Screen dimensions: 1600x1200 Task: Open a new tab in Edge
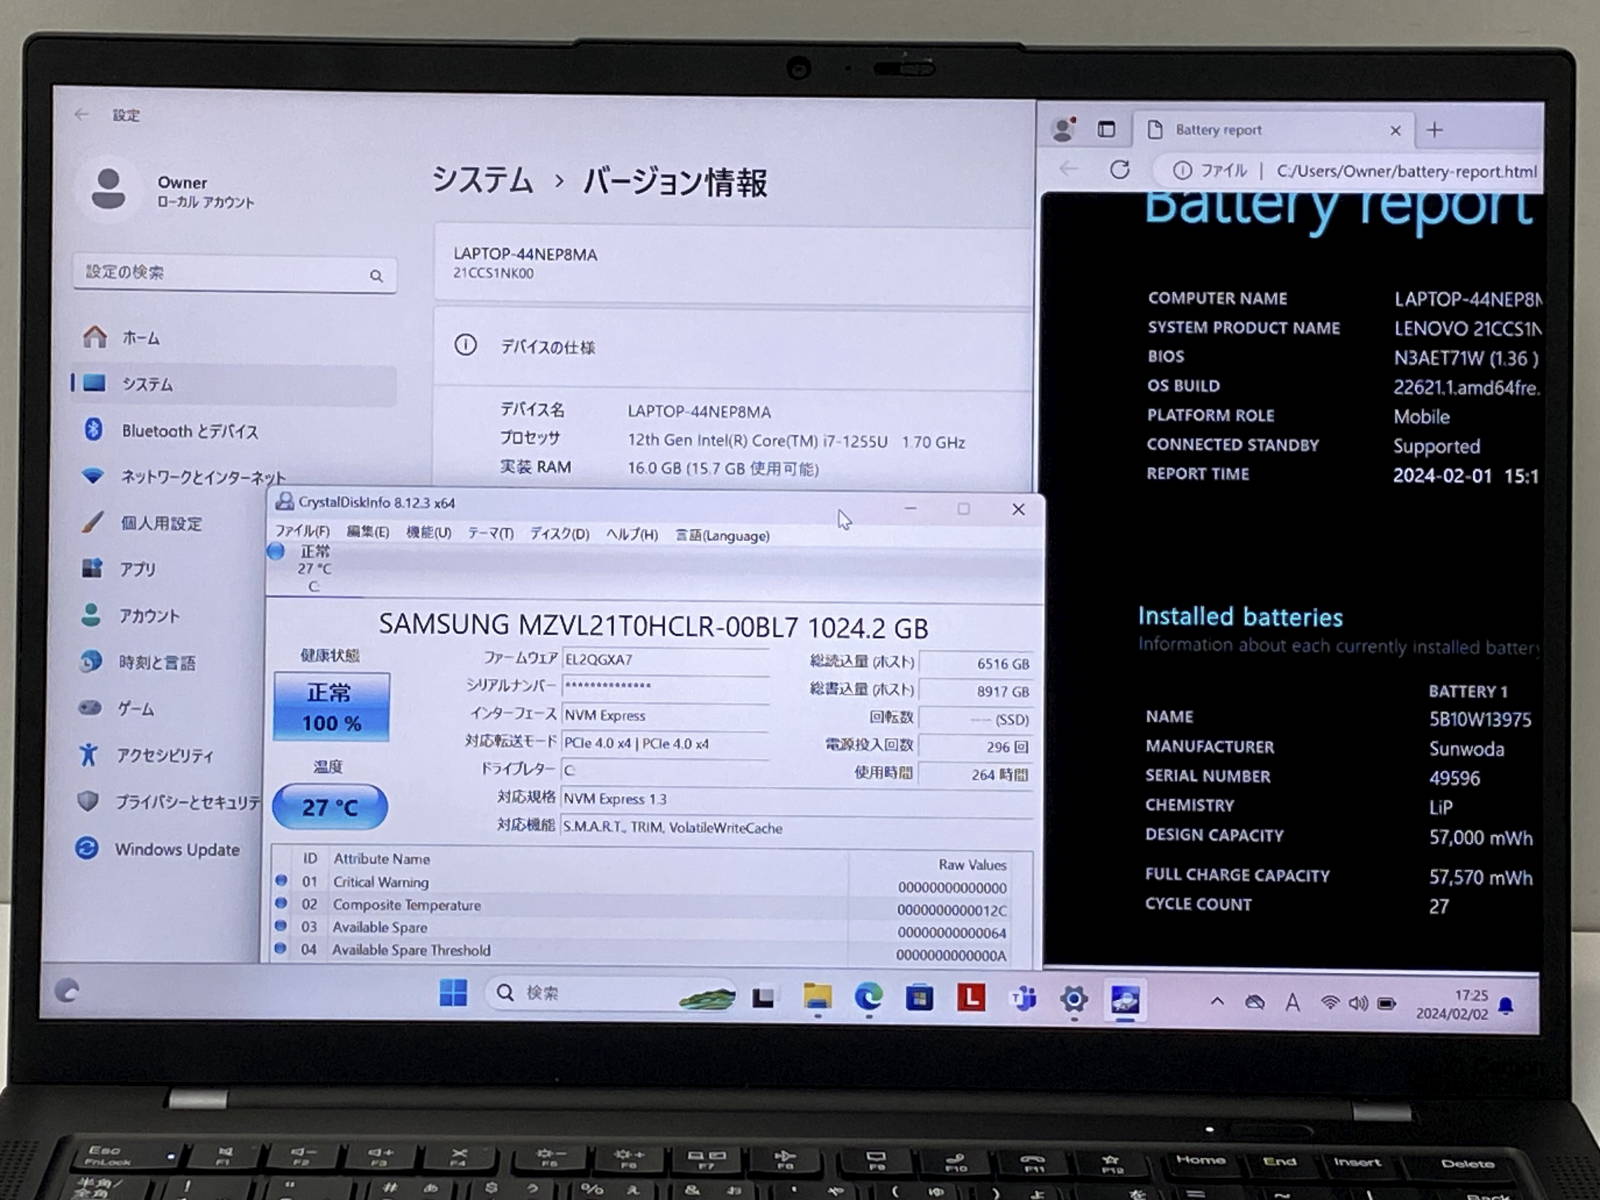1435,130
